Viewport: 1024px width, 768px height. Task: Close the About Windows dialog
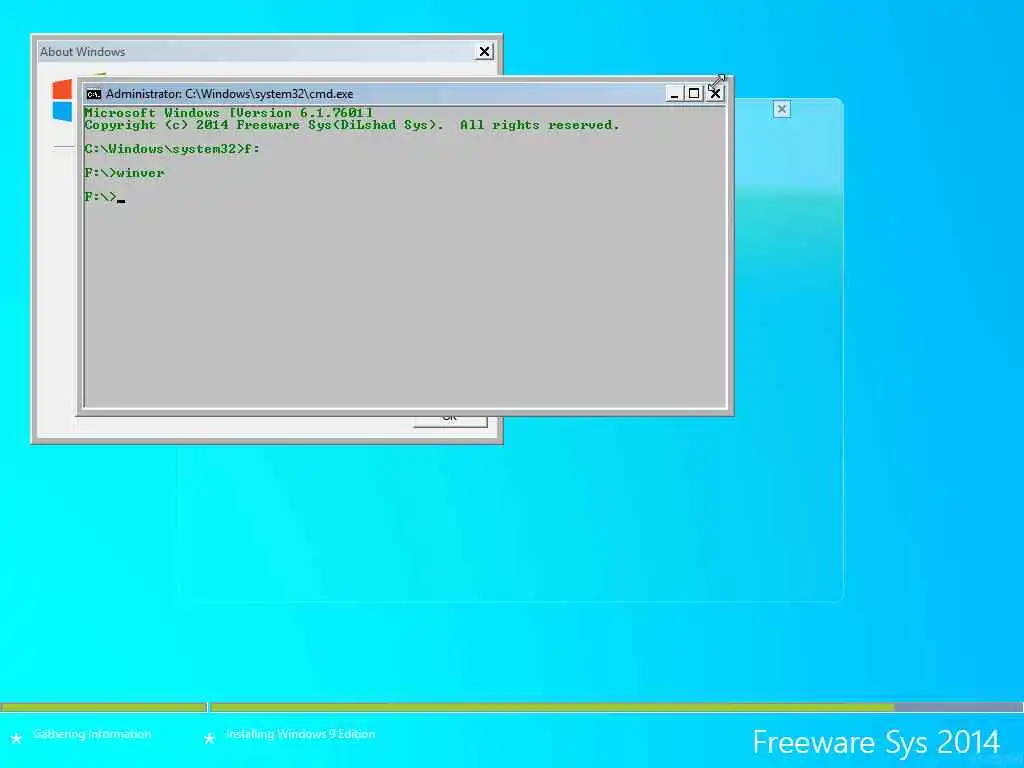(484, 52)
